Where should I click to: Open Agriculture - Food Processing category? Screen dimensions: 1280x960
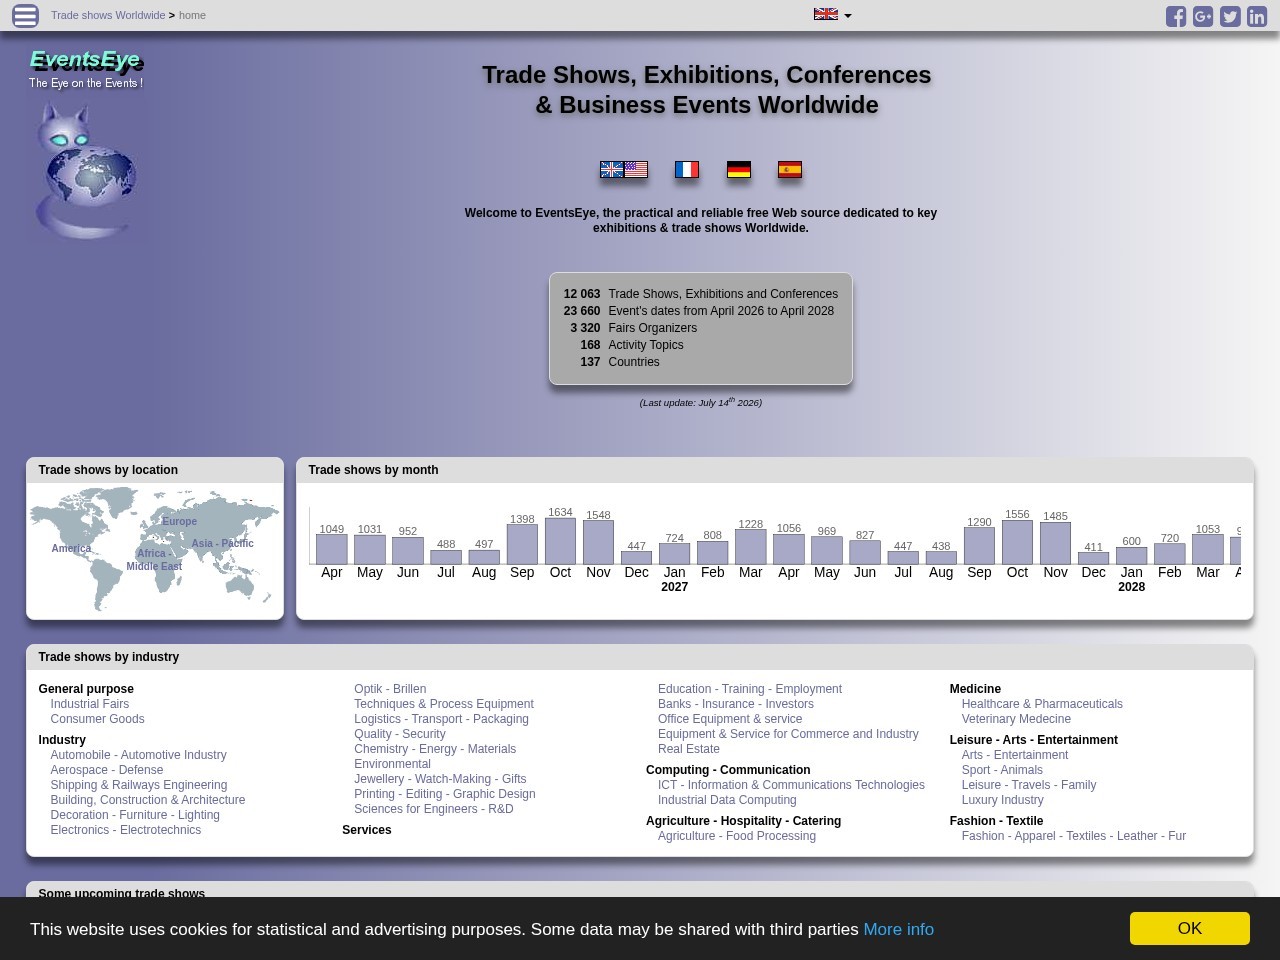point(737,836)
